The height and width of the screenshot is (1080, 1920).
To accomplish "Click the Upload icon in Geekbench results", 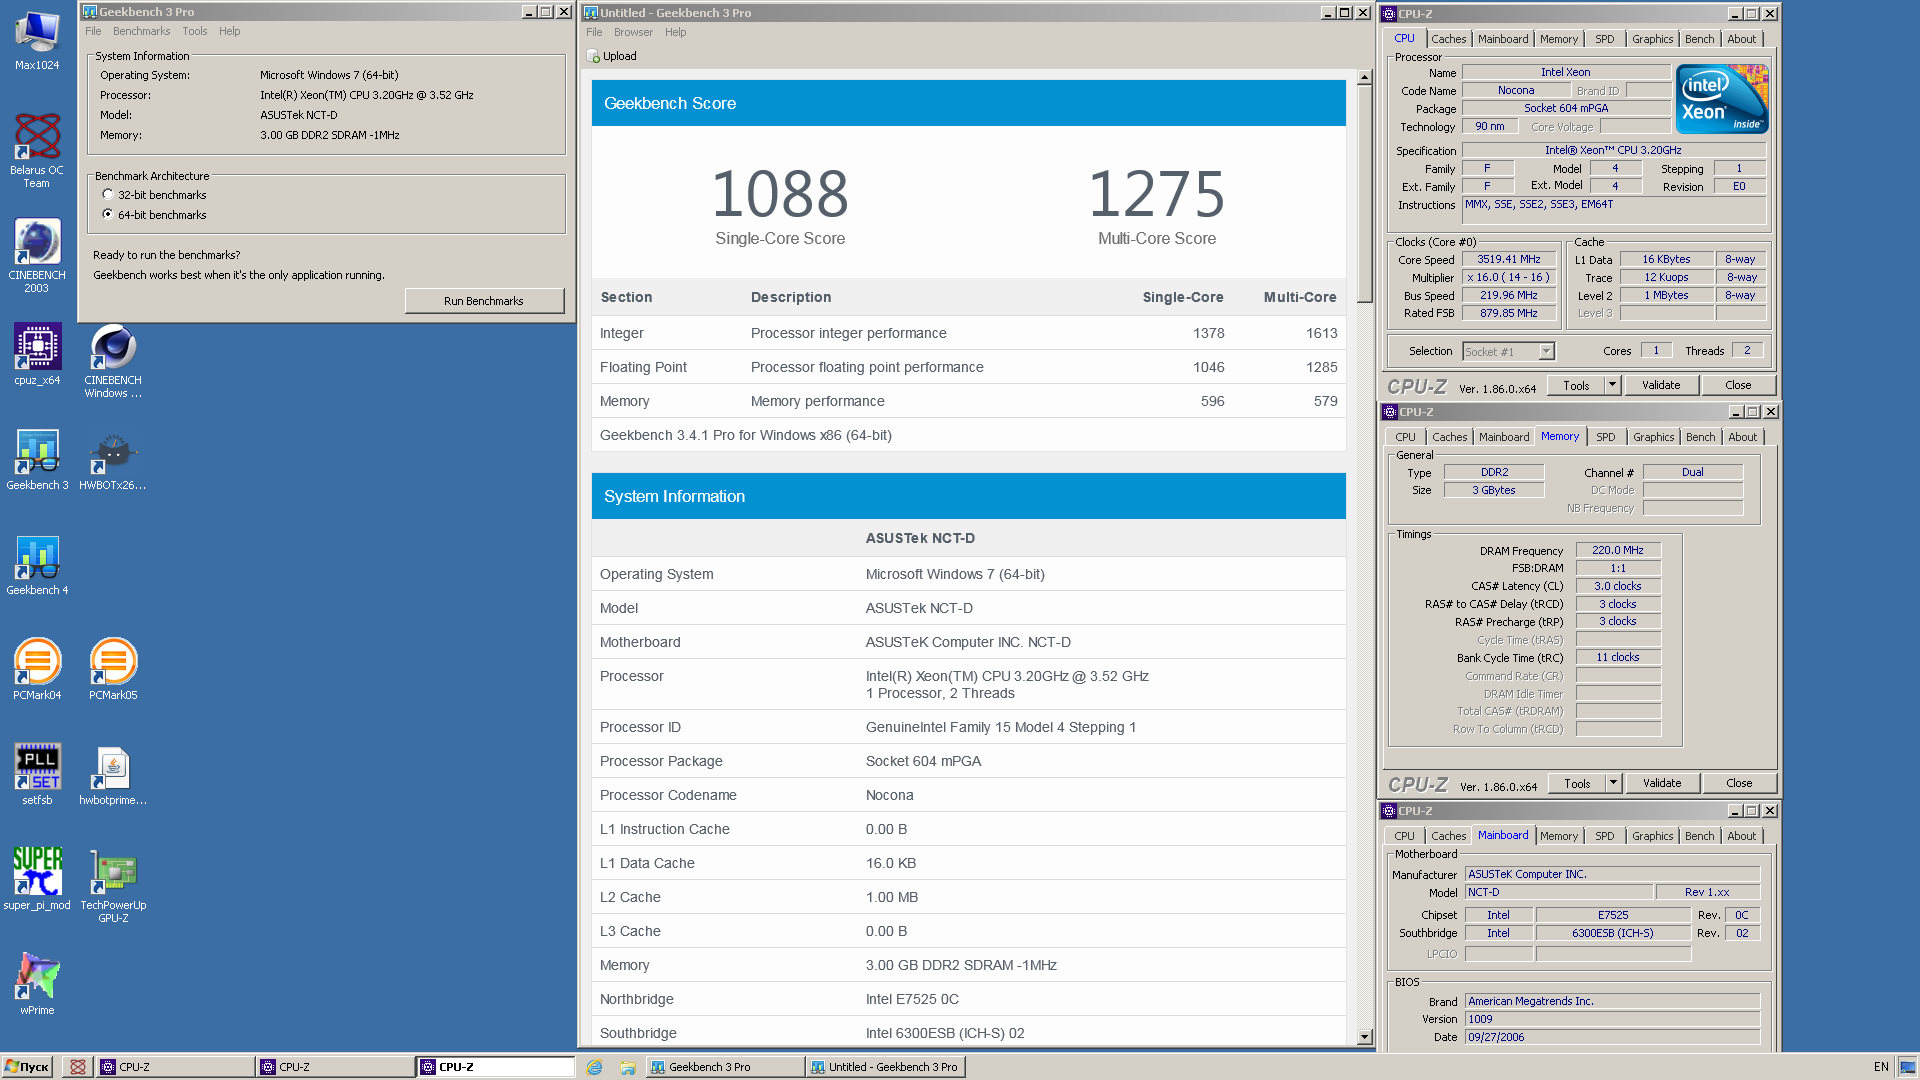I will (x=593, y=56).
